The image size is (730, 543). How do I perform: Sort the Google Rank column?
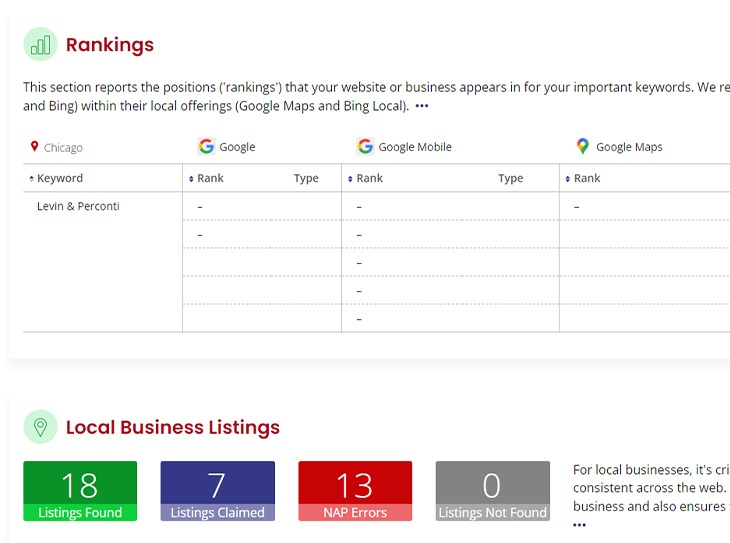(x=191, y=179)
